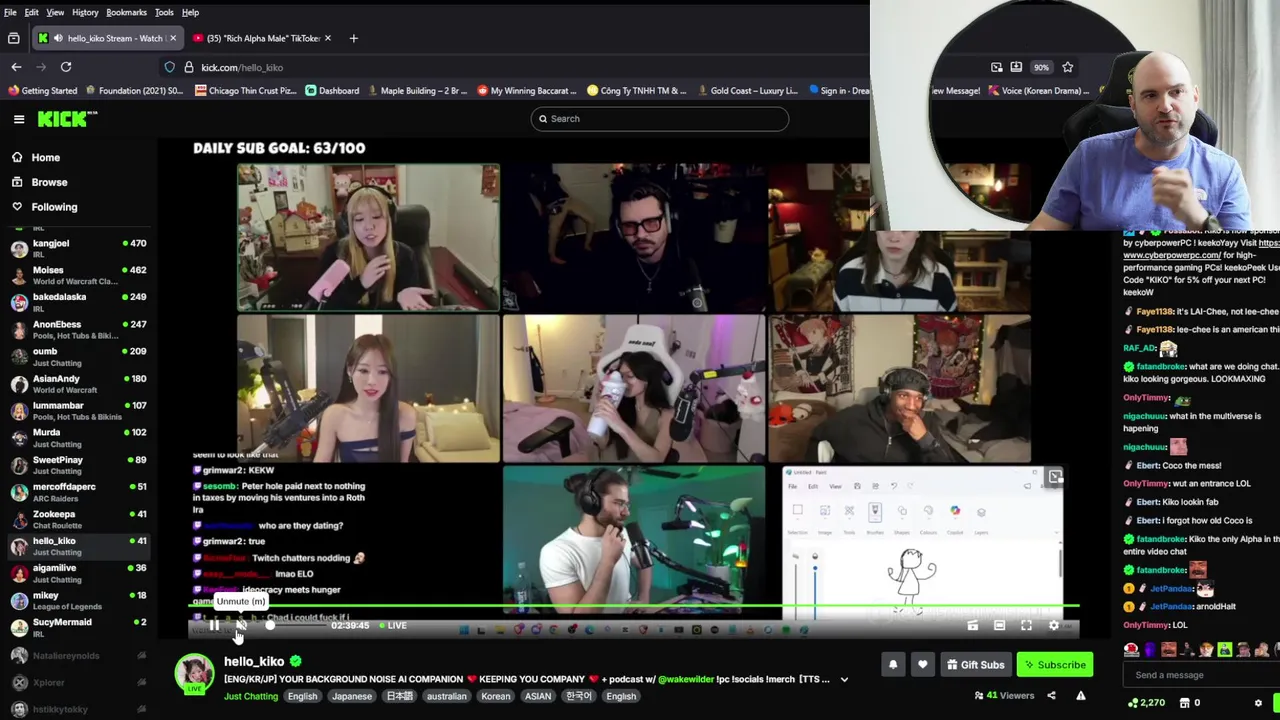The image size is (1280, 720).
Task: Click the clip icon in player controls
Action: click(972, 625)
